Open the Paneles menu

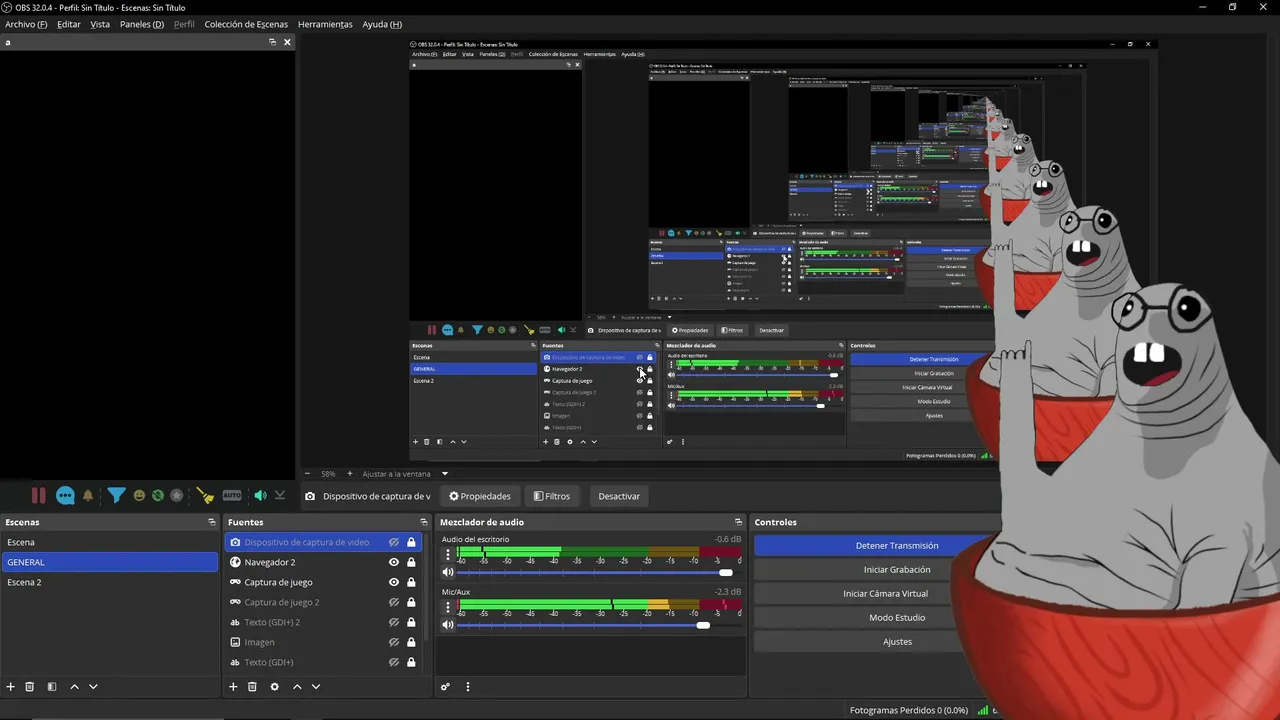142,24
